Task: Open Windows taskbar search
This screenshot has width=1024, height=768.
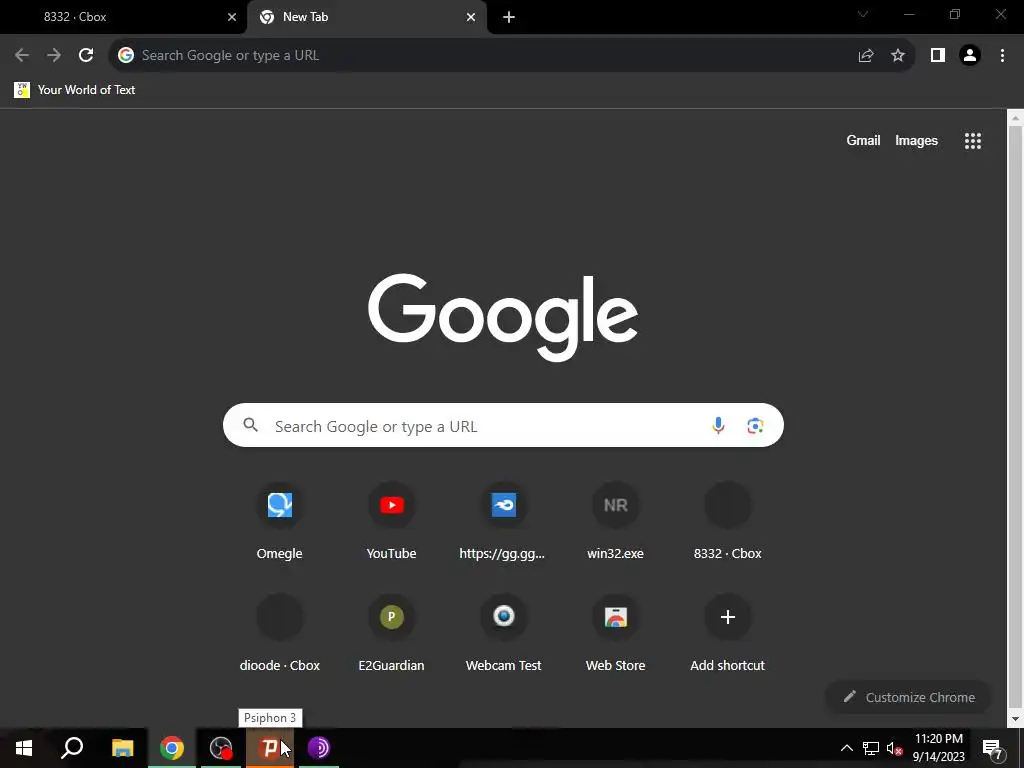Action: click(72, 748)
